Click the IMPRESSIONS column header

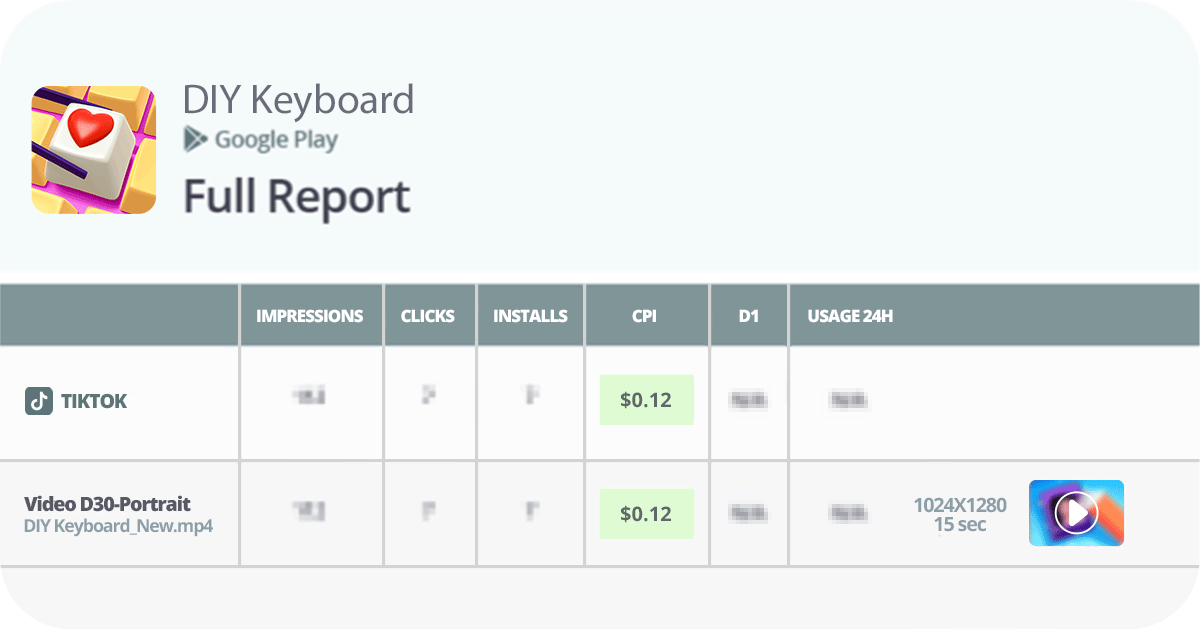click(310, 316)
